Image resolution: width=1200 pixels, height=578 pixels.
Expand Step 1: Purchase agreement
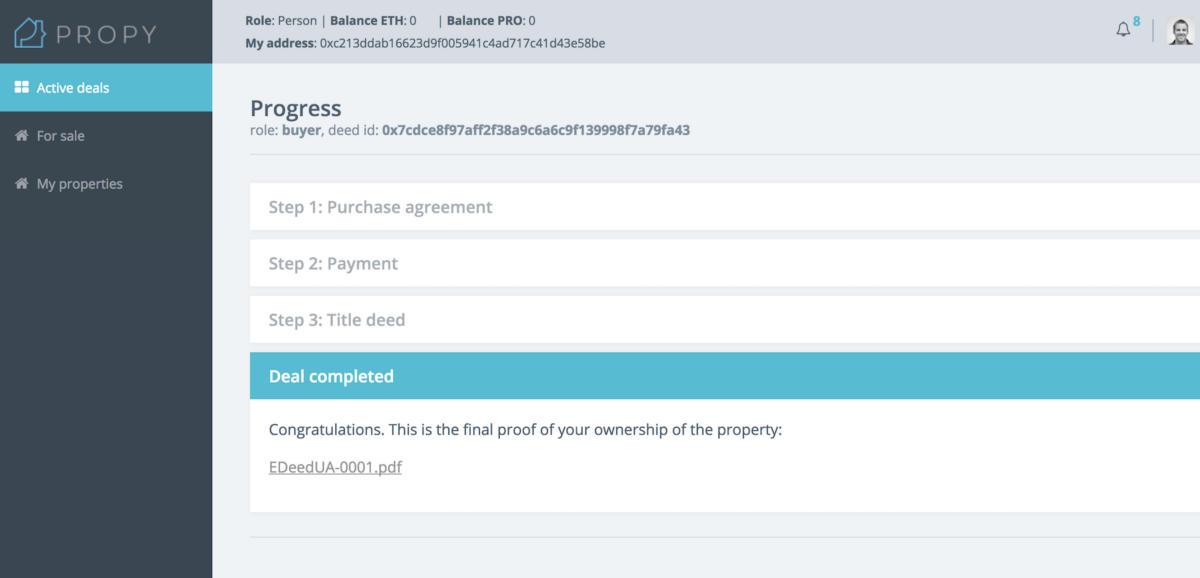(380, 207)
